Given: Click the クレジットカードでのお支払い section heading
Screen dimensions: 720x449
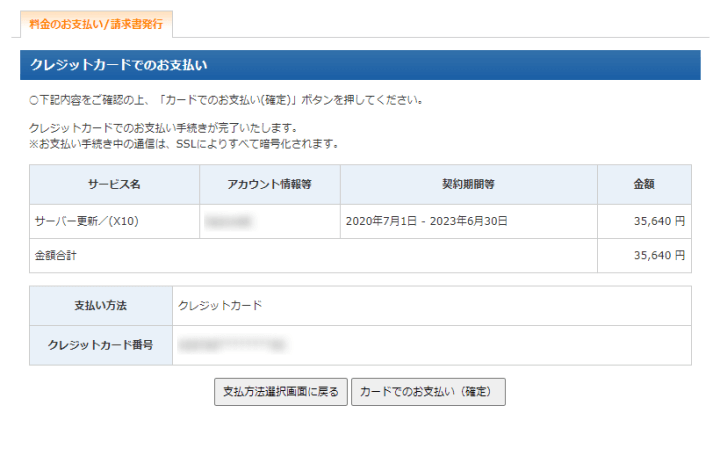Looking at the screenshot, I should 360,65.
